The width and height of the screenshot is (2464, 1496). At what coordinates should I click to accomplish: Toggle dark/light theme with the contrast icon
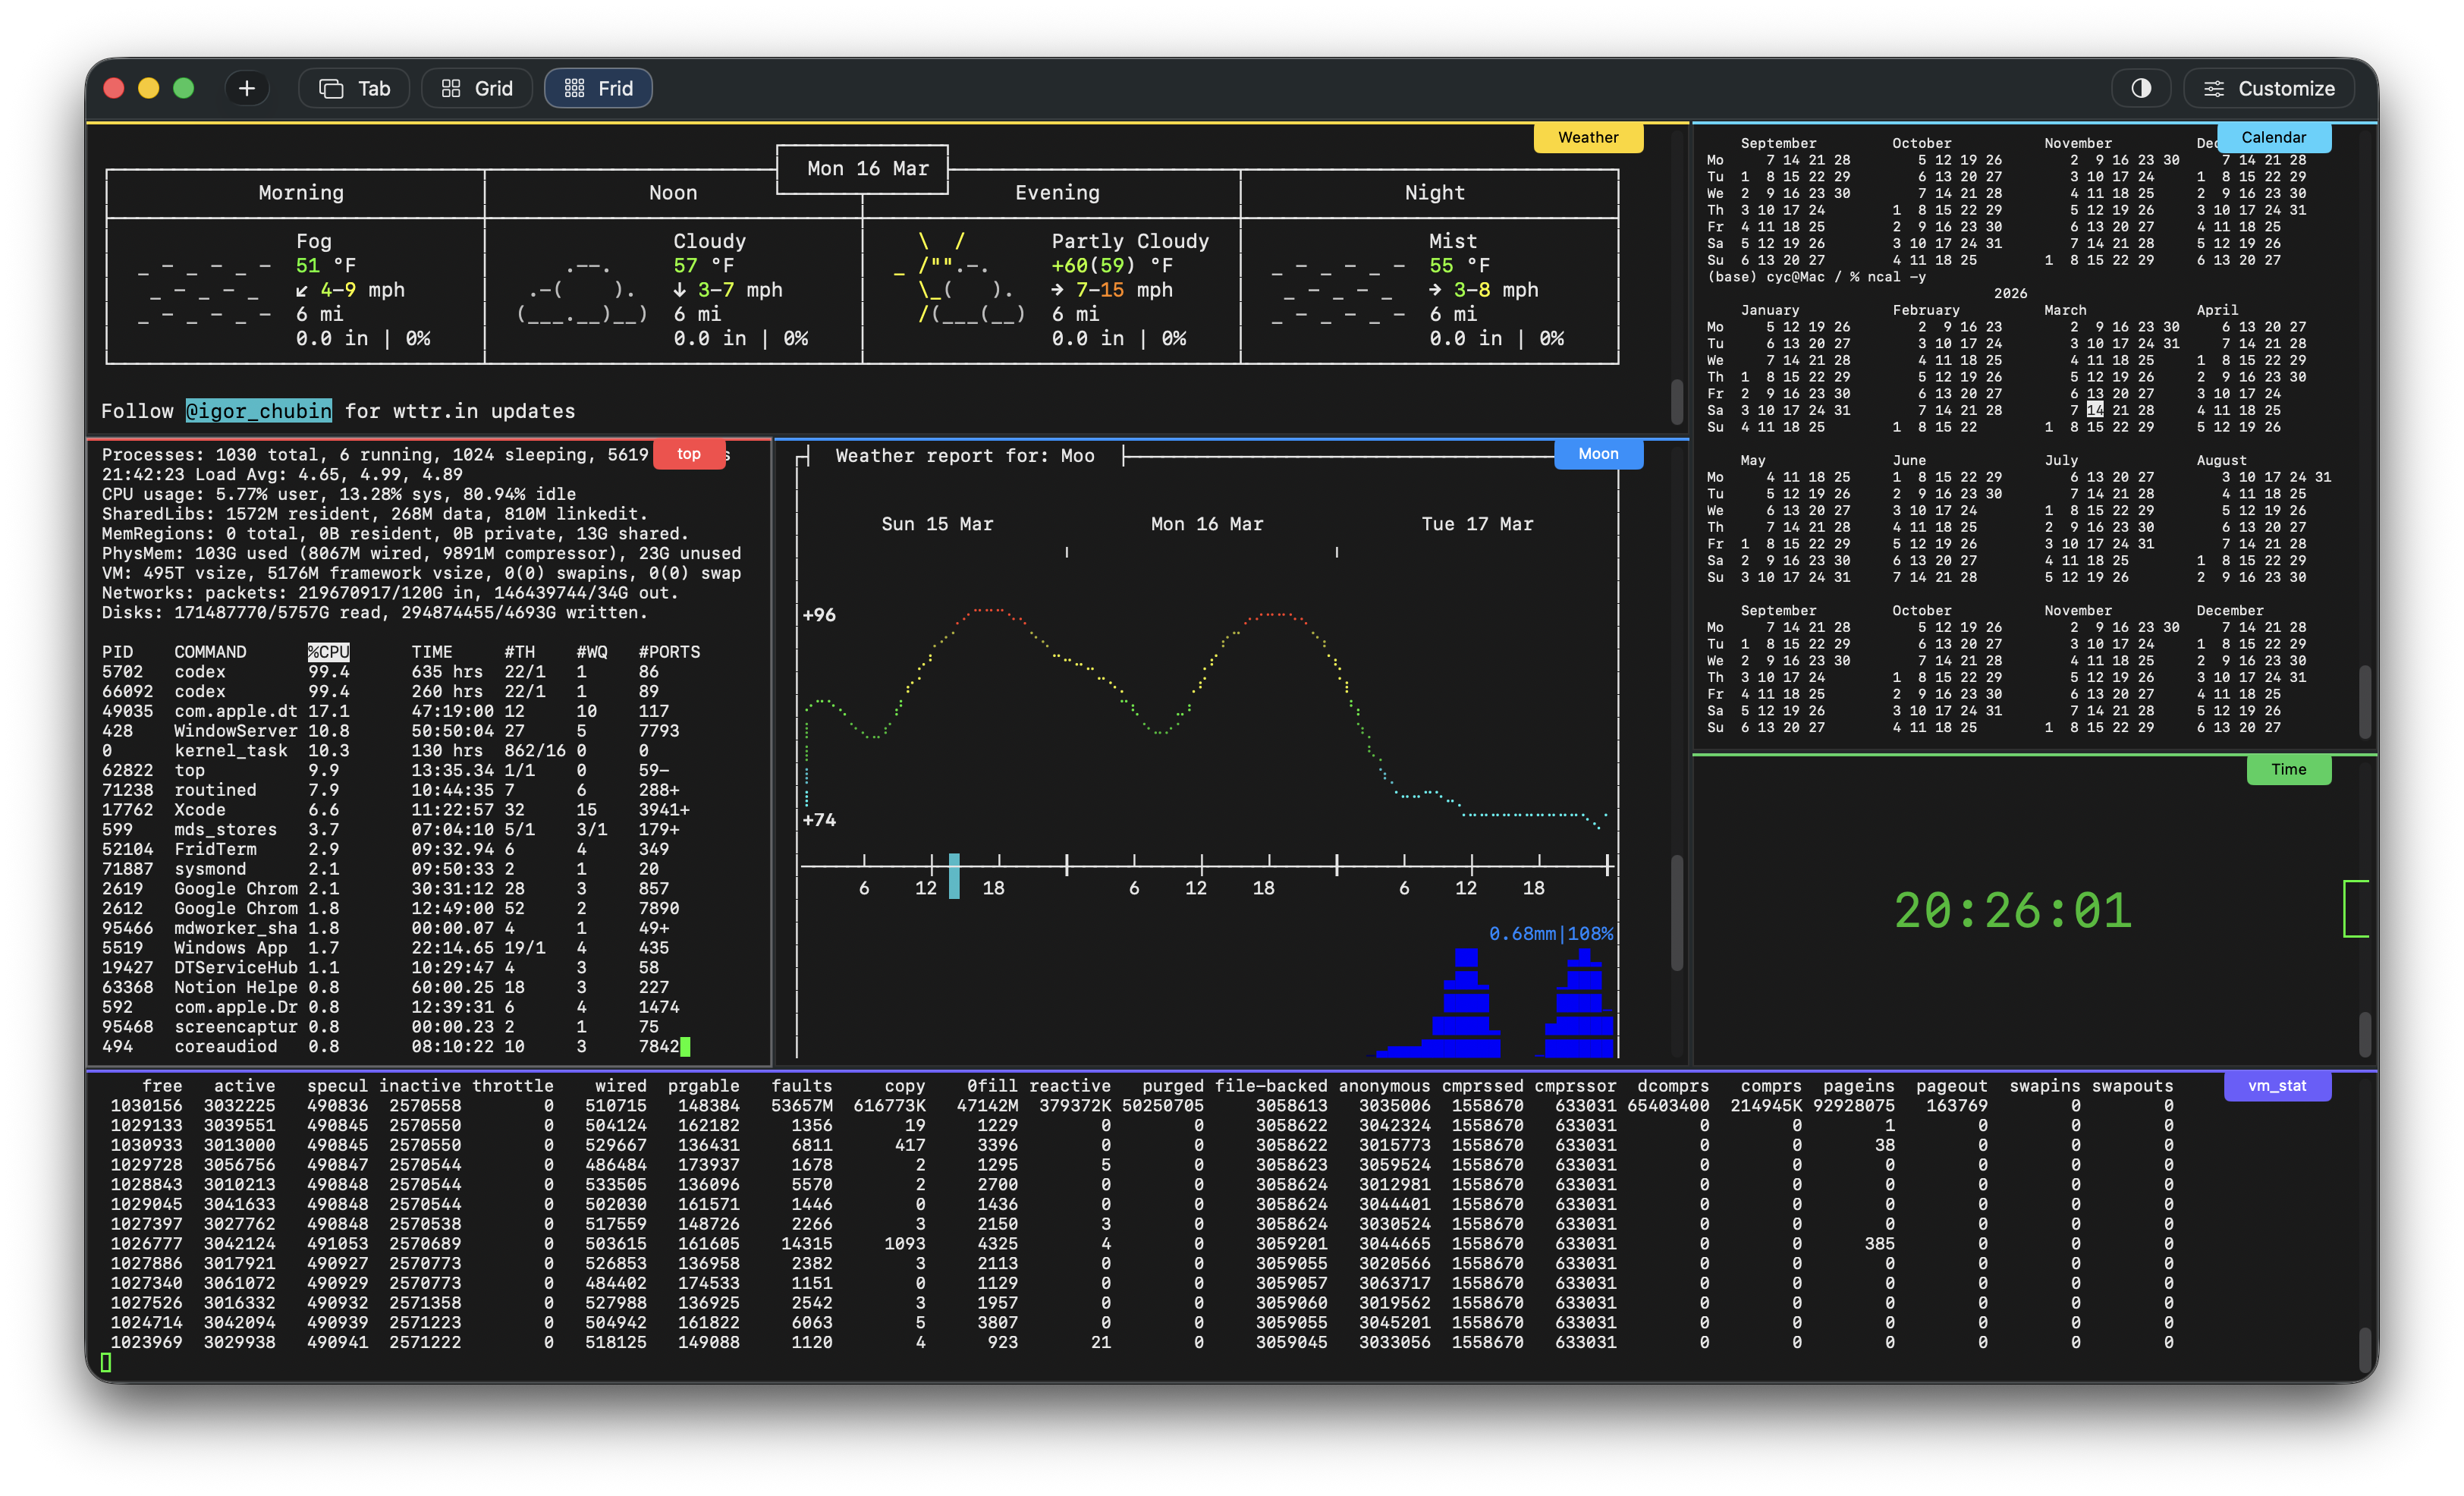2141,88
